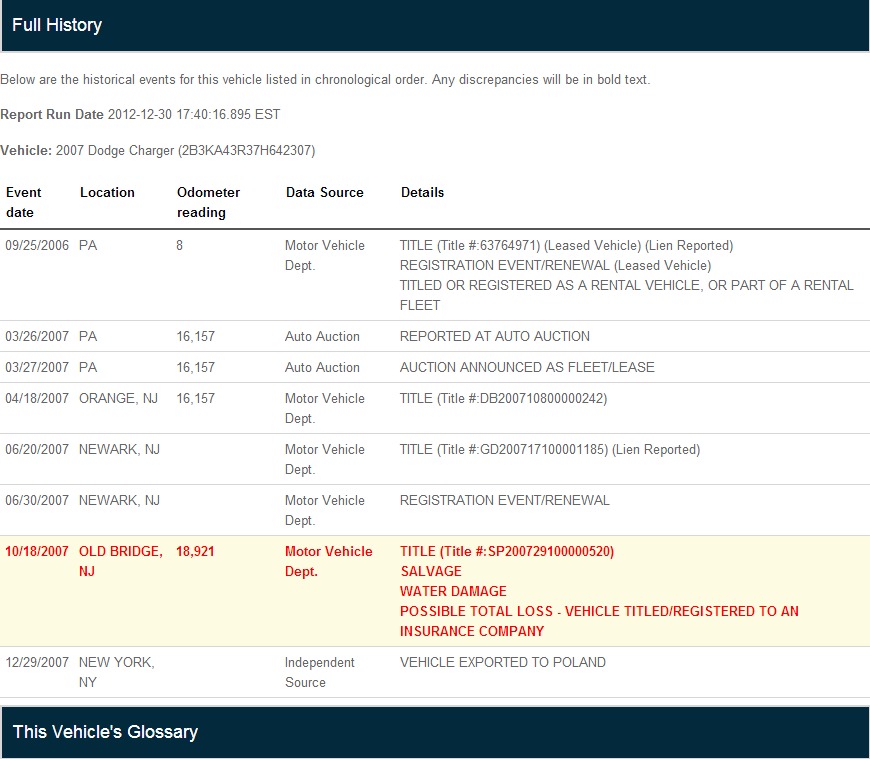Image resolution: width=870 pixels, height=759 pixels.
Task: Select VEHICLE EXPORTED TO POLAND entry
Action: tap(502, 662)
